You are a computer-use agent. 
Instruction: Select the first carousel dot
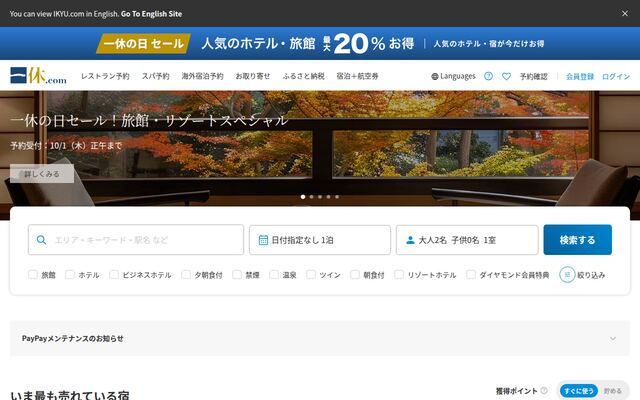pos(303,197)
